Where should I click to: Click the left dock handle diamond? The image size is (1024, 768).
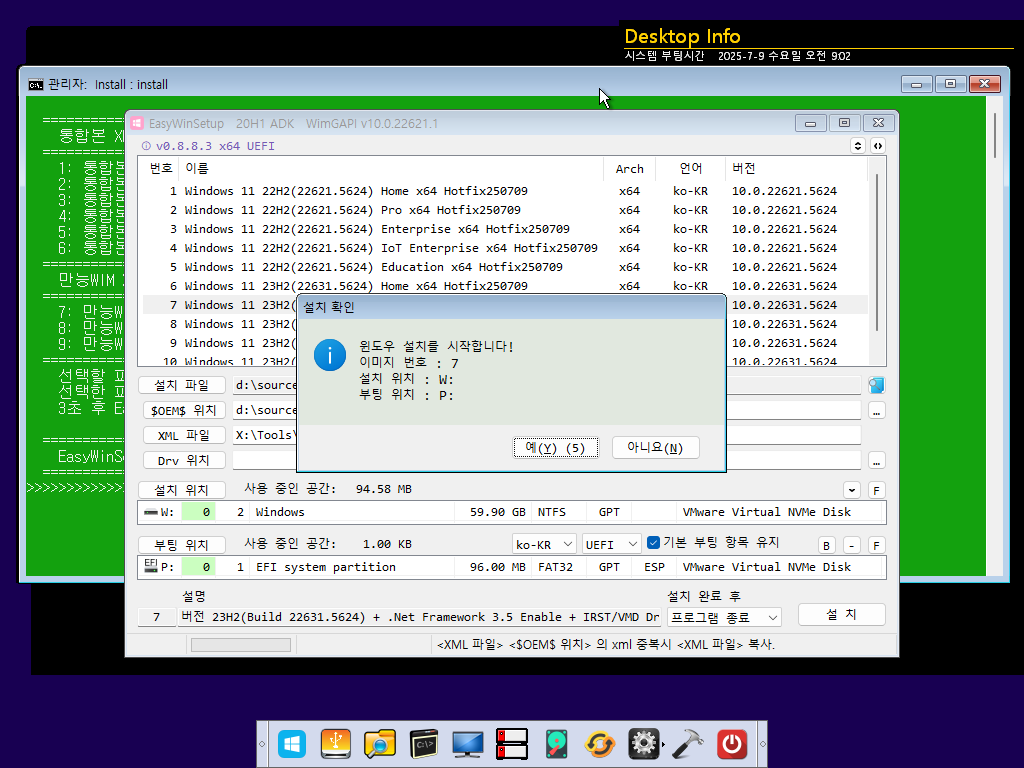[x=262, y=744]
